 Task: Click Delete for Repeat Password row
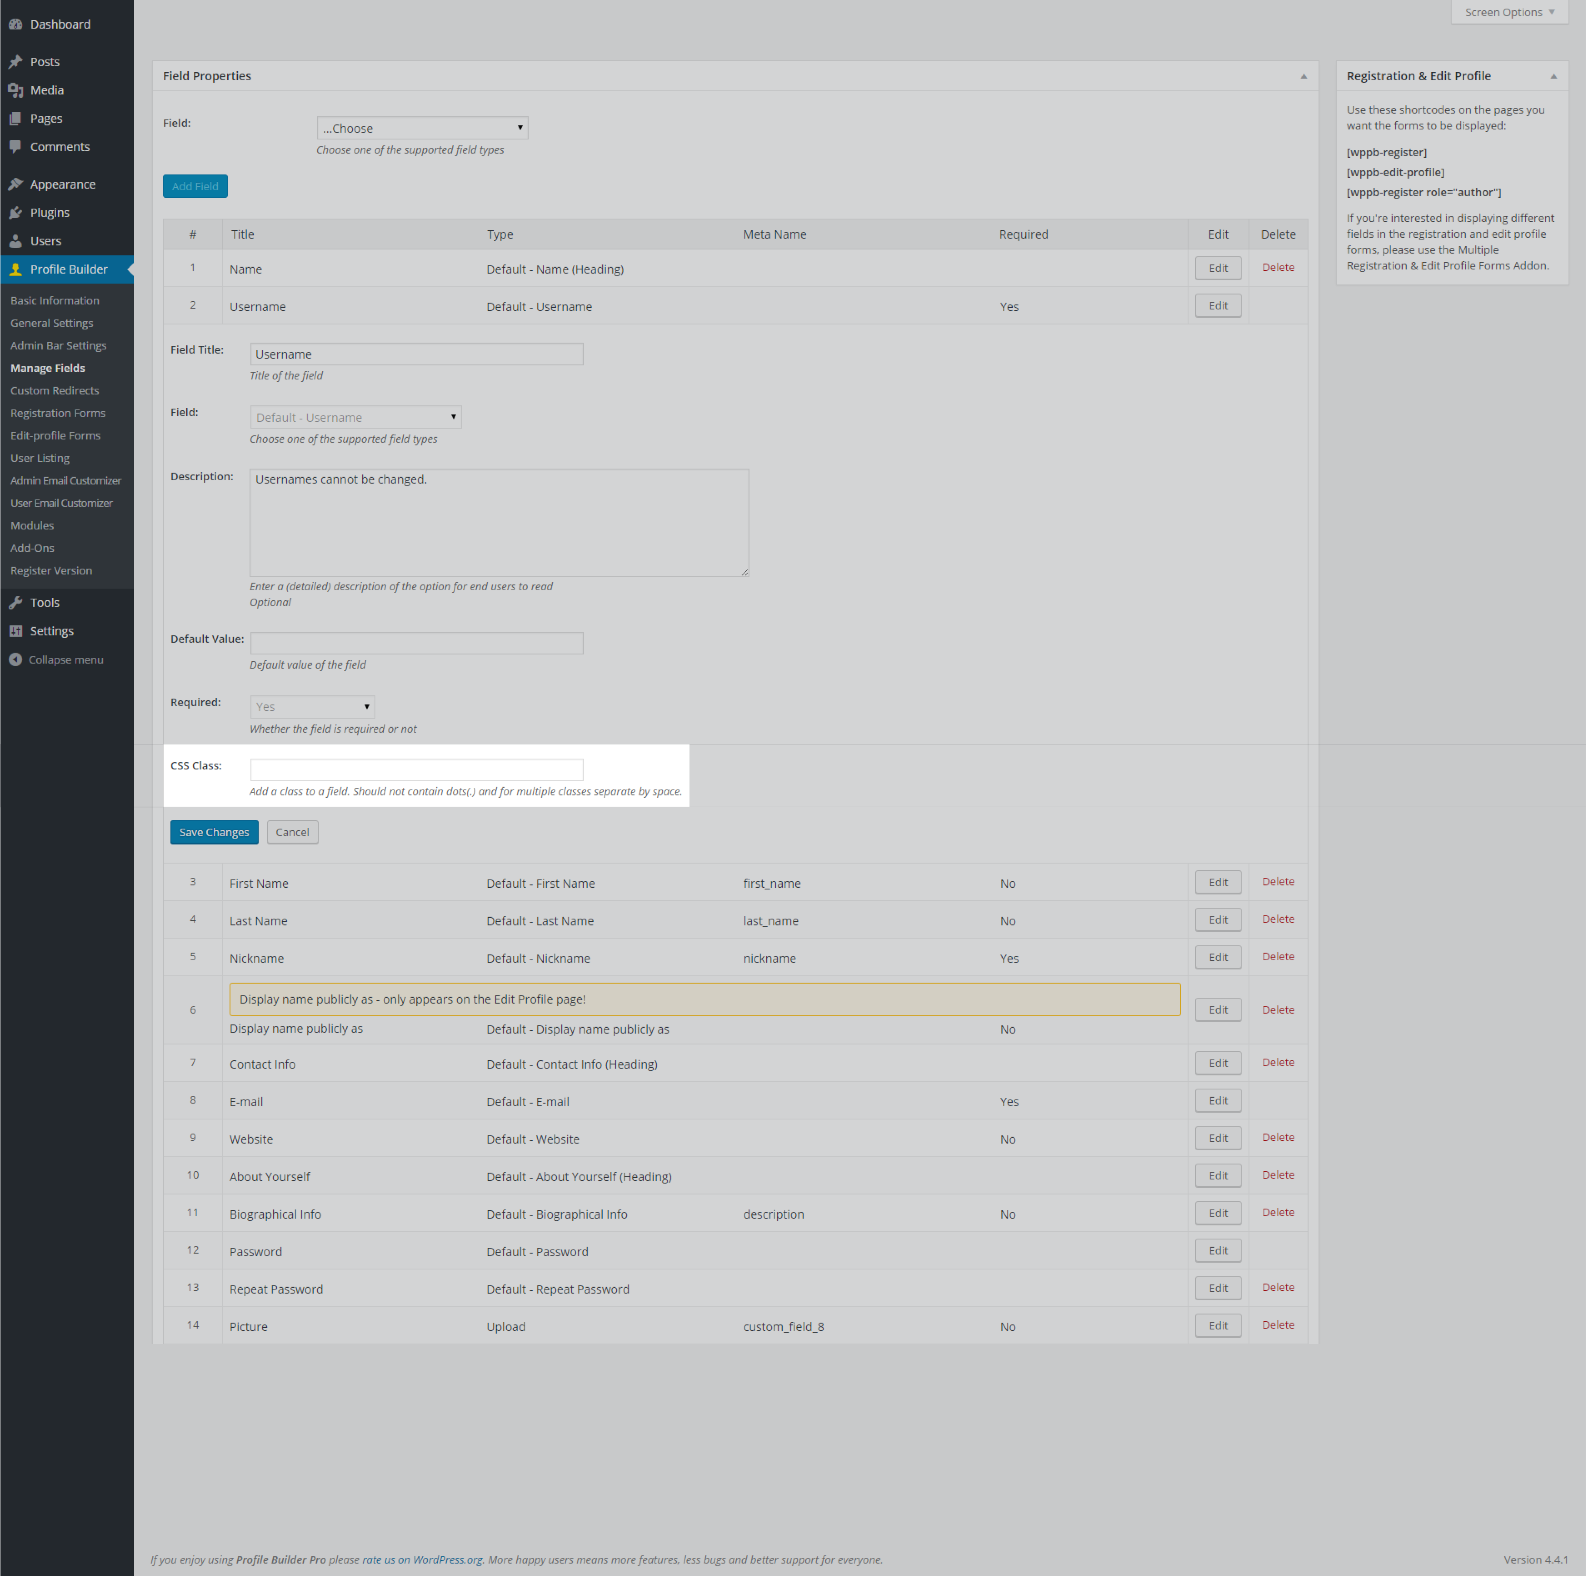click(1278, 1288)
